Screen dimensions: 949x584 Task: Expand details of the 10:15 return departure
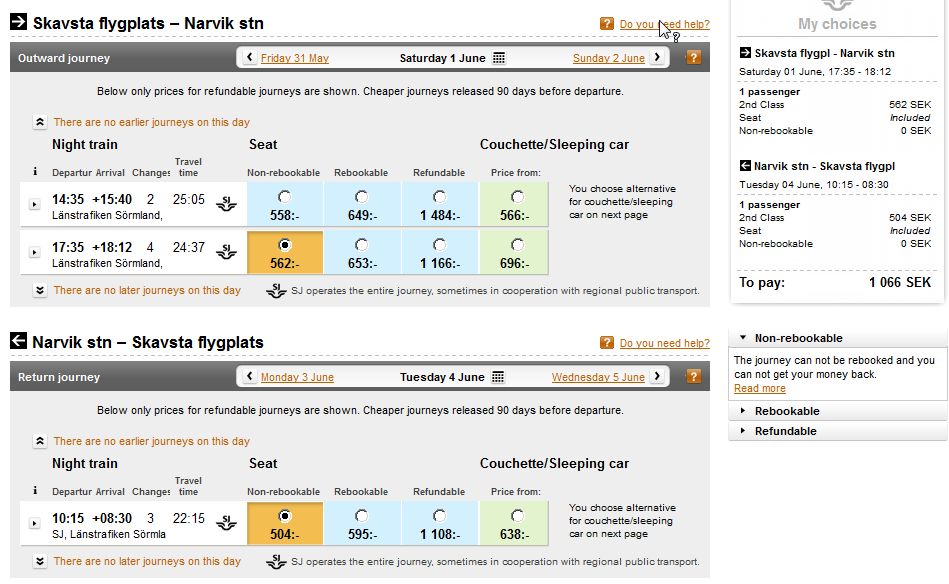(34, 523)
